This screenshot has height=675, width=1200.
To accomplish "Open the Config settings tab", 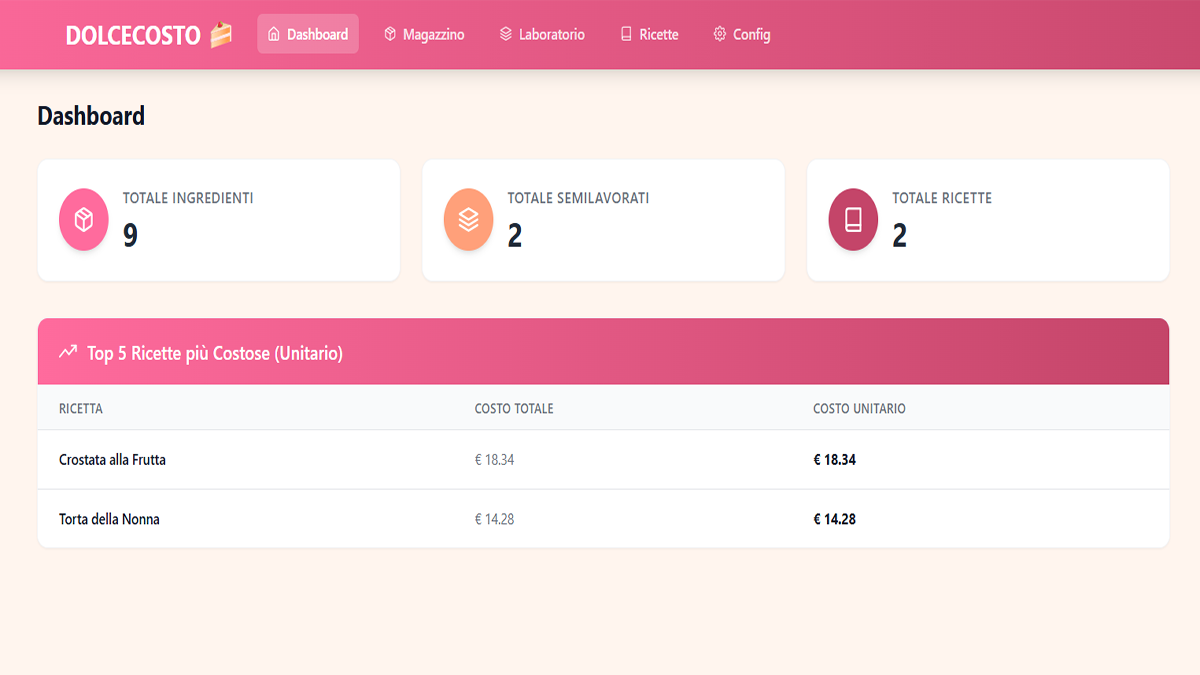I will [741, 34].
